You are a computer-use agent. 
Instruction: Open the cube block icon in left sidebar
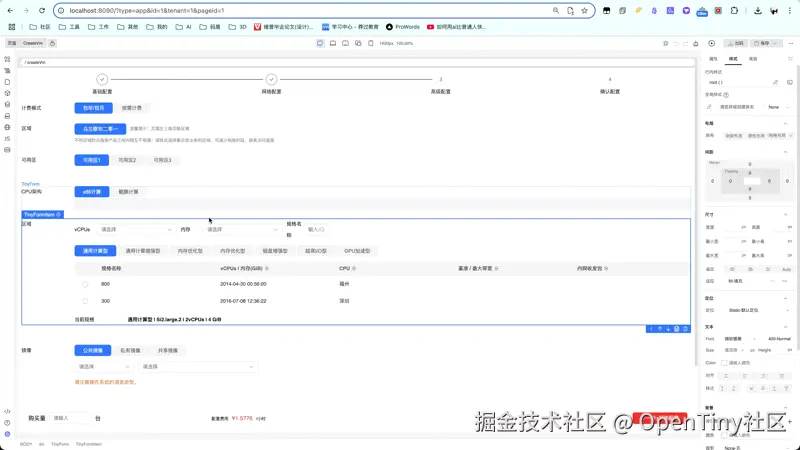[x=7, y=93]
